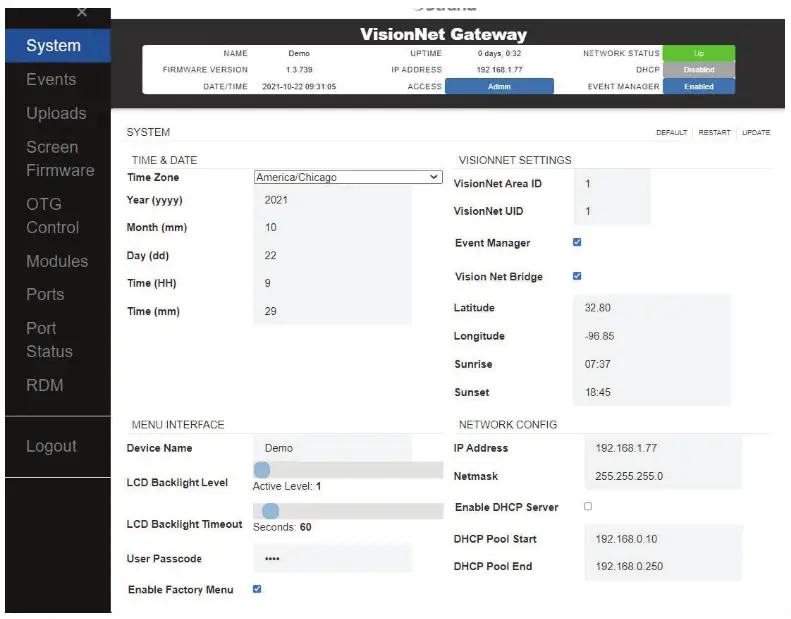The width and height of the screenshot is (791, 619).
Task: Open the RDM page
Action: [44, 385]
